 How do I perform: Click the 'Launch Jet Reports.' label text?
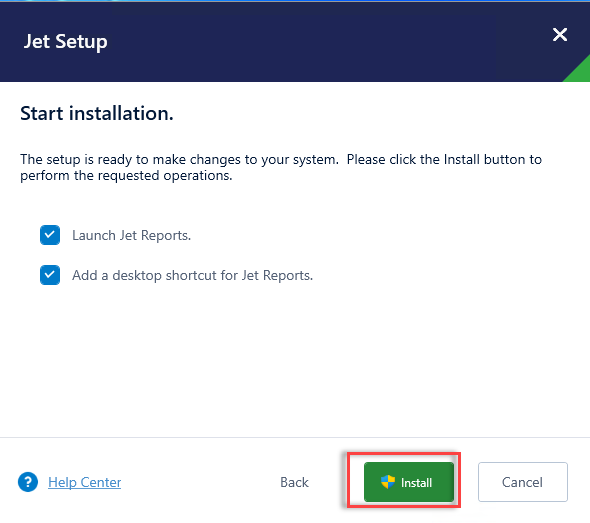click(x=132, y=236)
